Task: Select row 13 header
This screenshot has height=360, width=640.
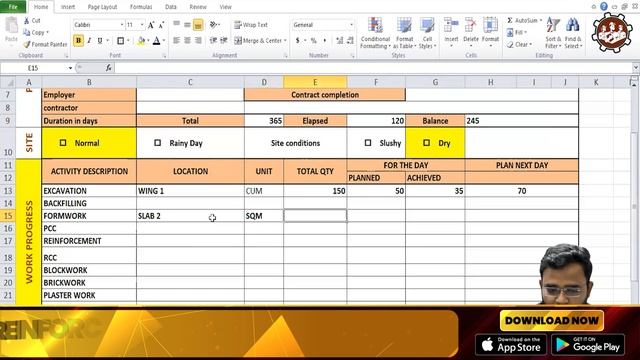Action: click(8, 191)
